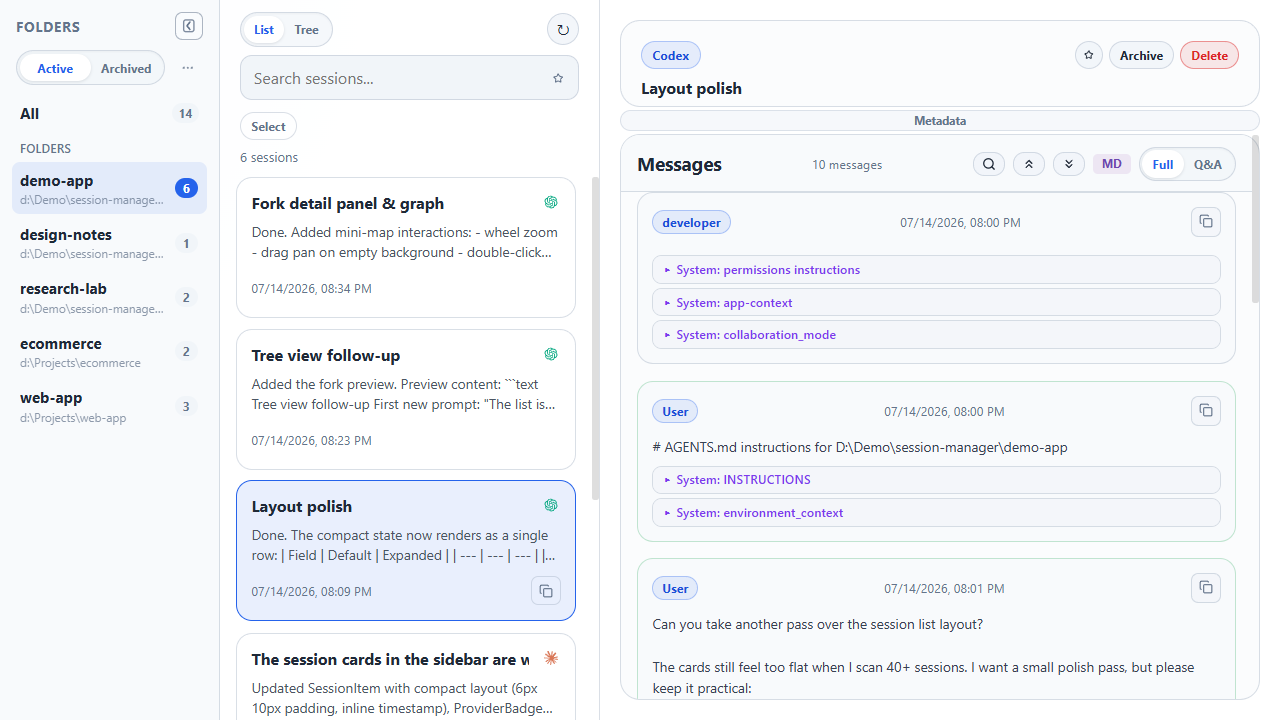This screenshot has width=1280, height=720.
Task: Click the messages panel scrollbar
Action: click(x=1256, y=220)
